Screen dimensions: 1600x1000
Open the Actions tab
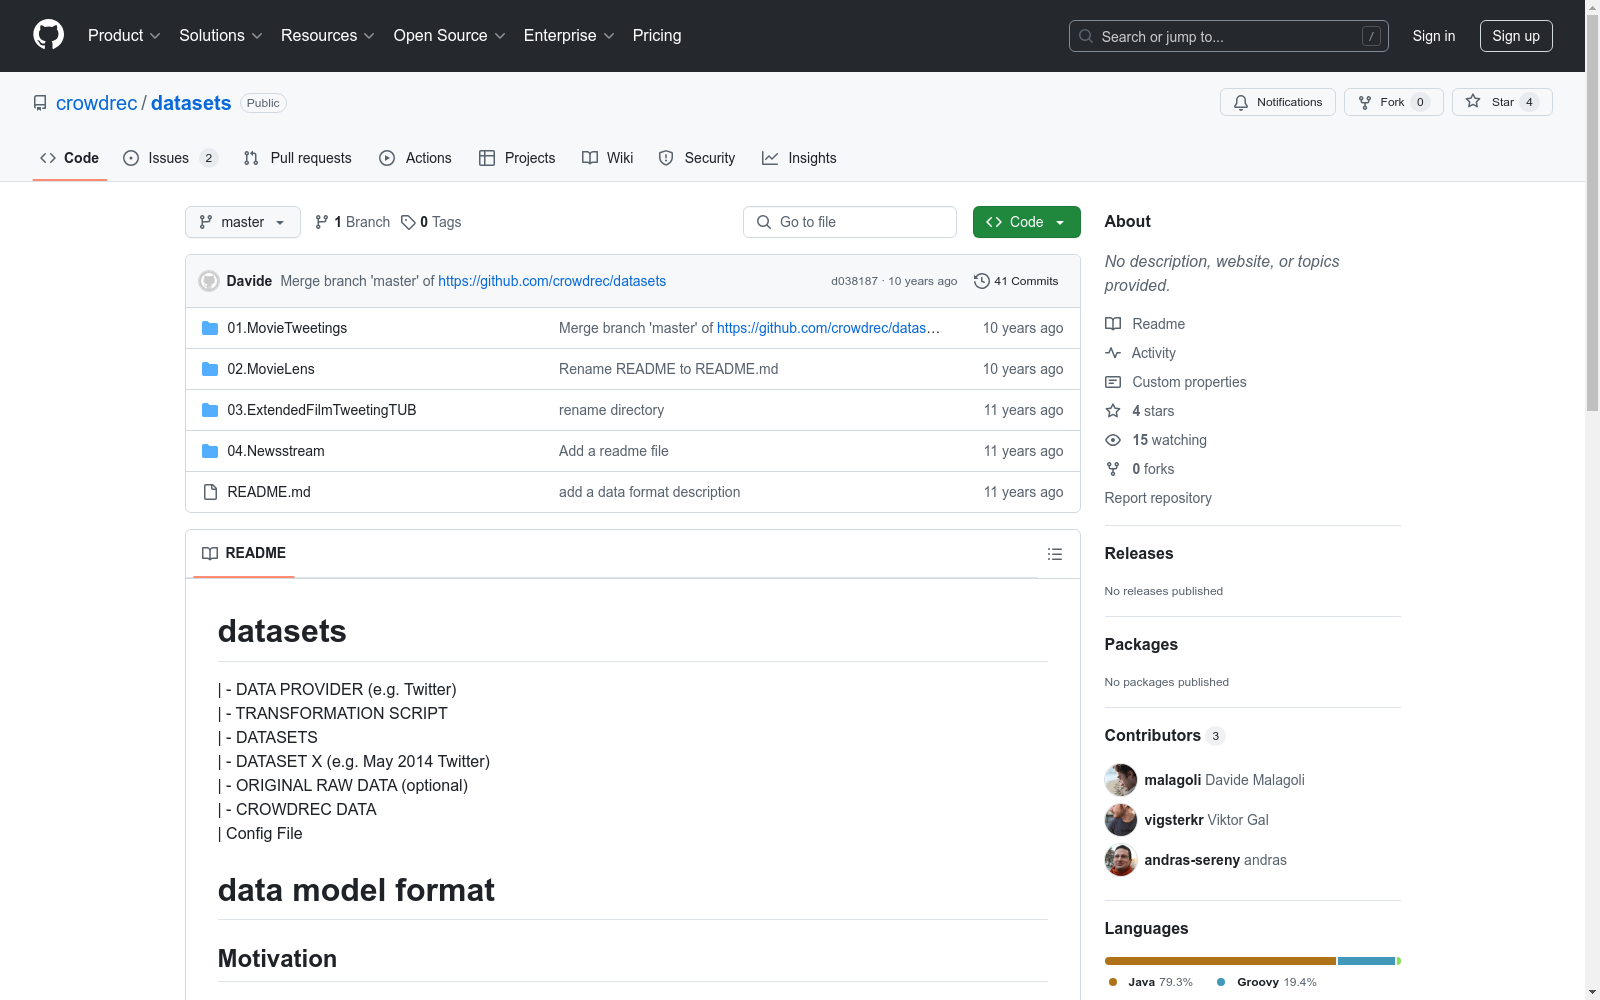(x=415, y=158)
